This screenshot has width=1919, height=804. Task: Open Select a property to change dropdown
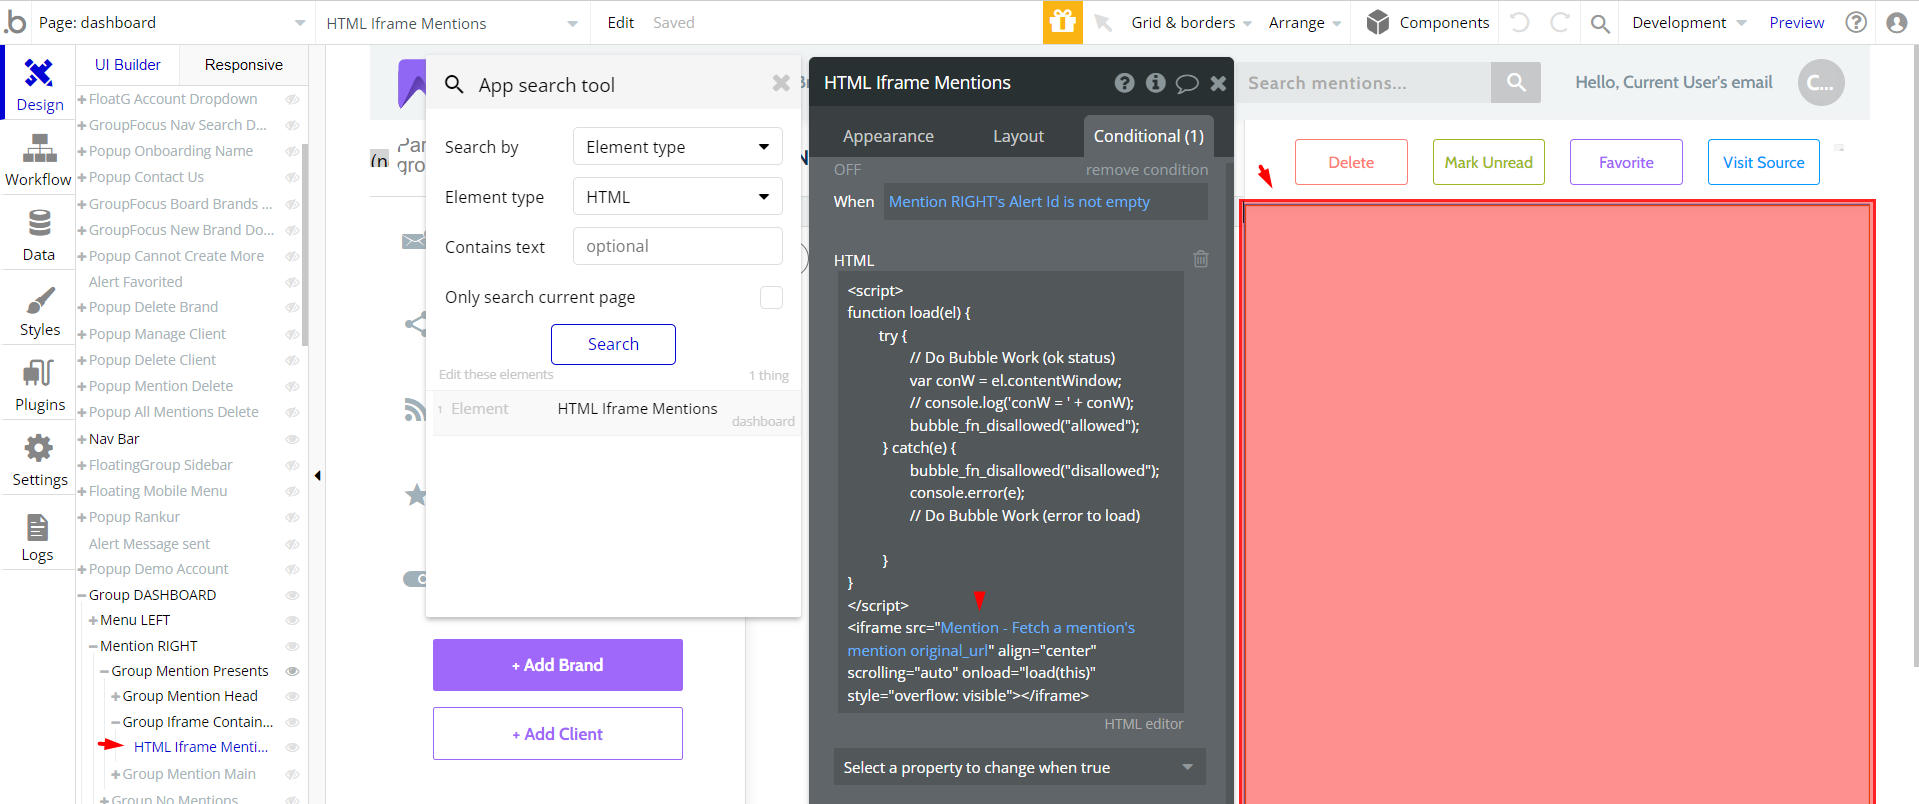pyautogui.click(x=1019, y=767)
